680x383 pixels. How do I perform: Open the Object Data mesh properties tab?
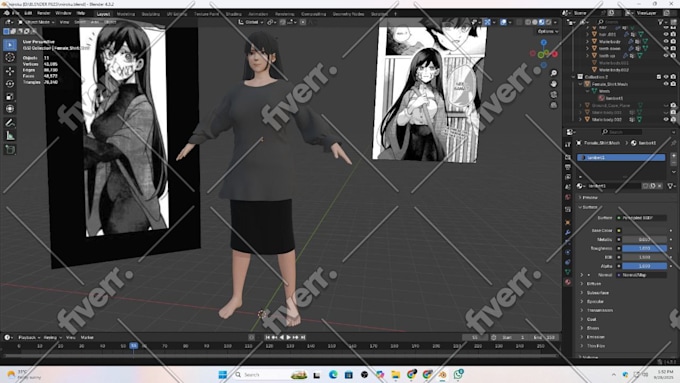click(x=568, y=272)
